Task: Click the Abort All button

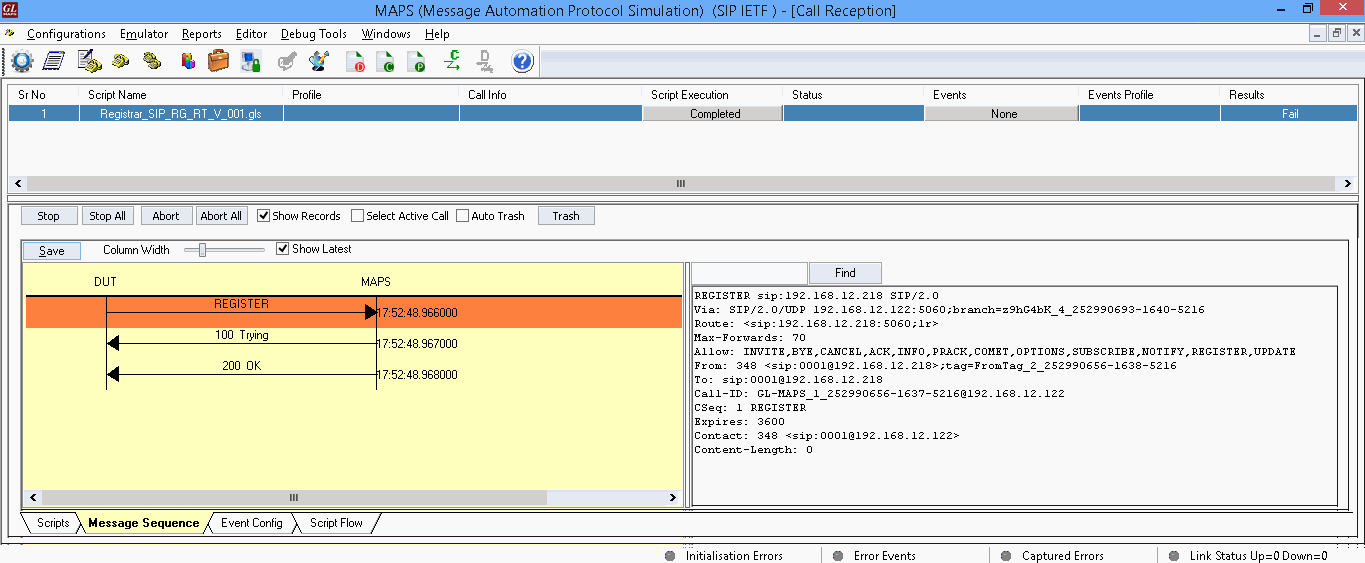Action: pos(221,216)
